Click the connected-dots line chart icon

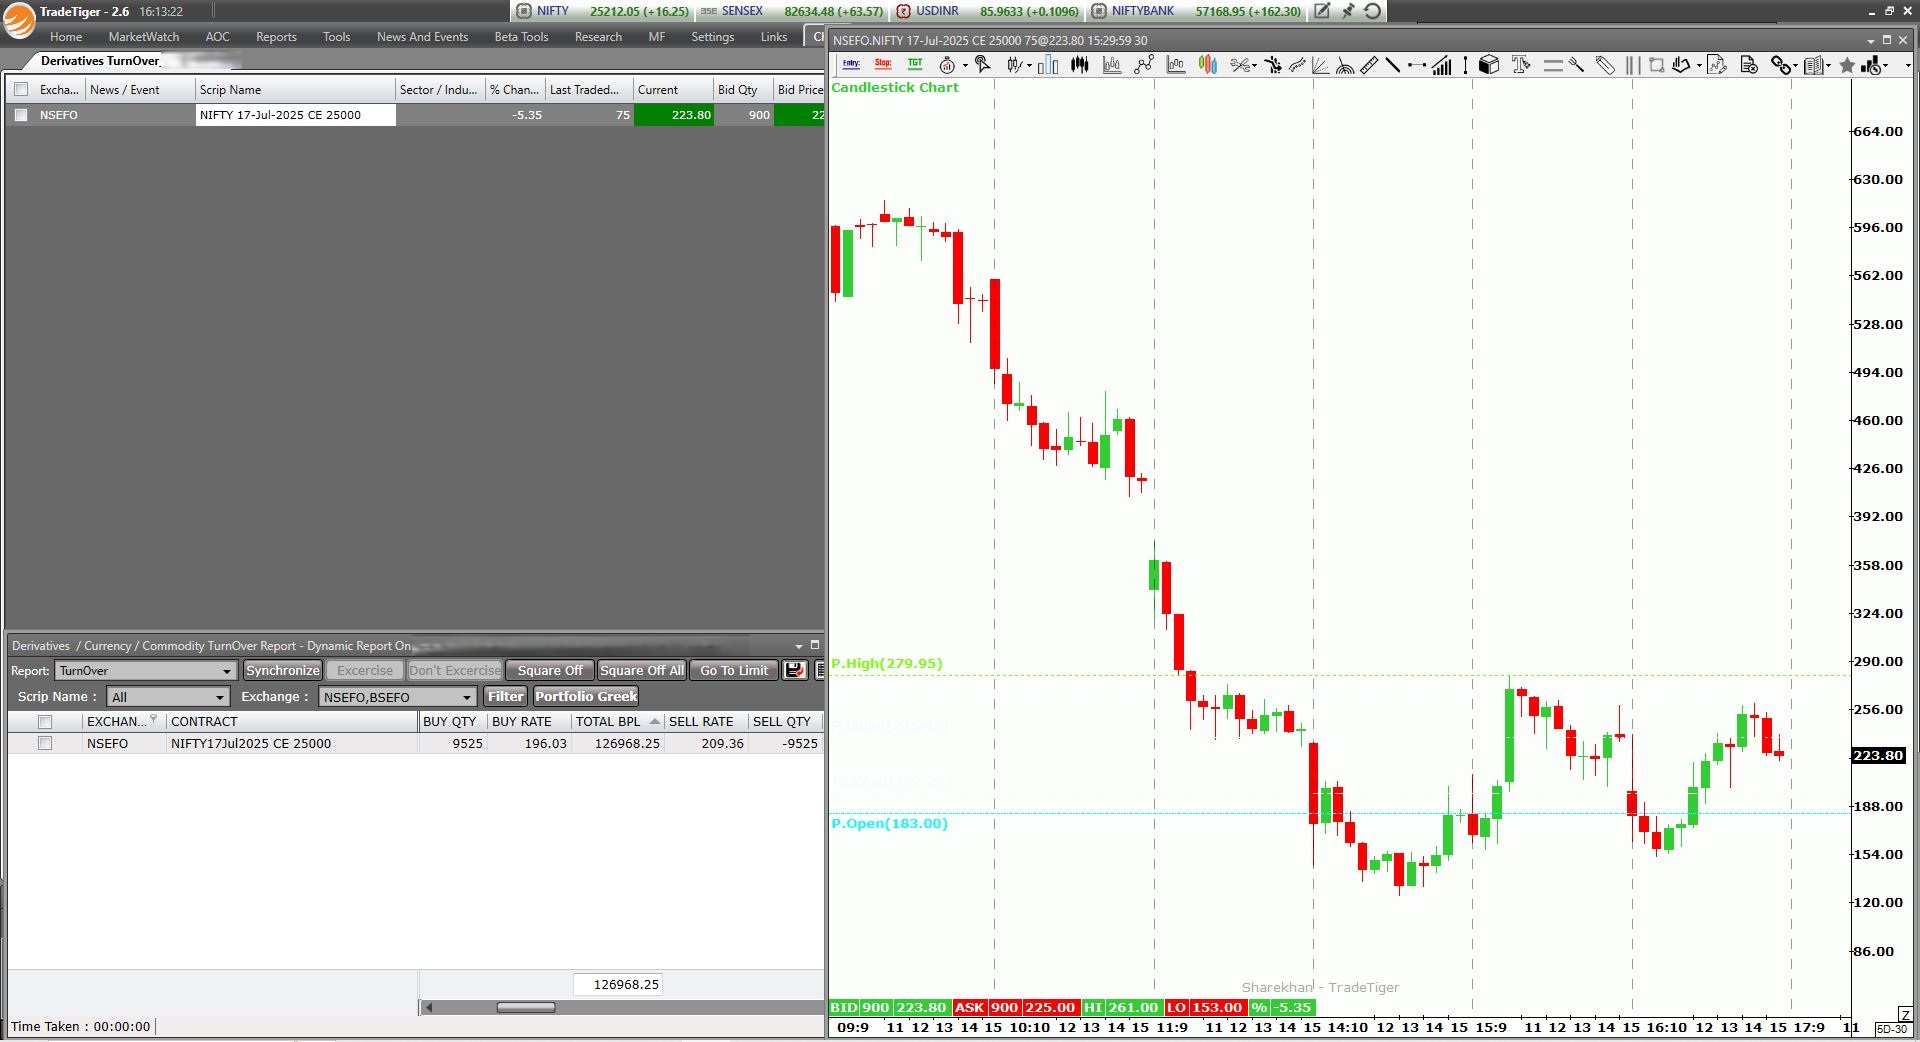(x=1144, y=65)
